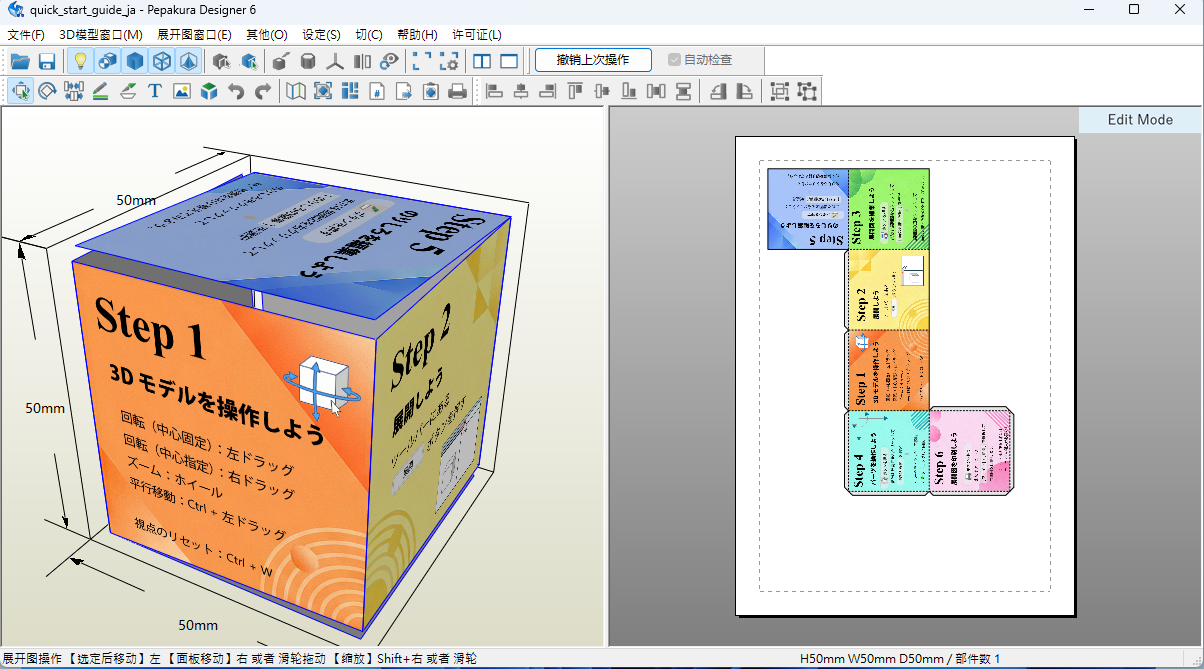1204x669 pixels.
Task: Open the 设定(S) menu
Action: (321, 35)
